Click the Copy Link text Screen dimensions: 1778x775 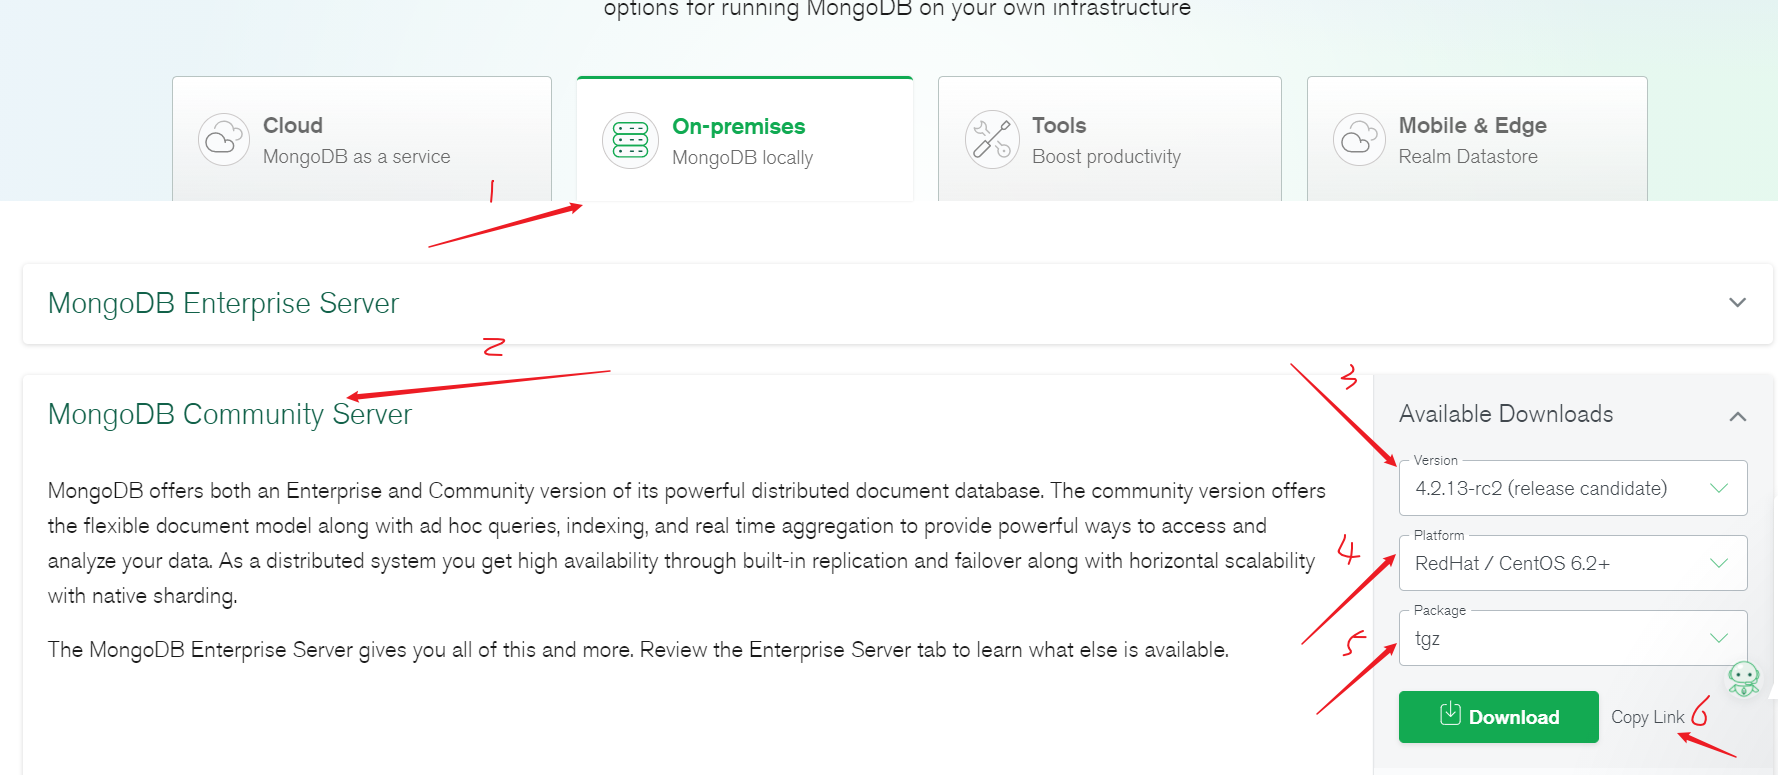coord(1648,717)
